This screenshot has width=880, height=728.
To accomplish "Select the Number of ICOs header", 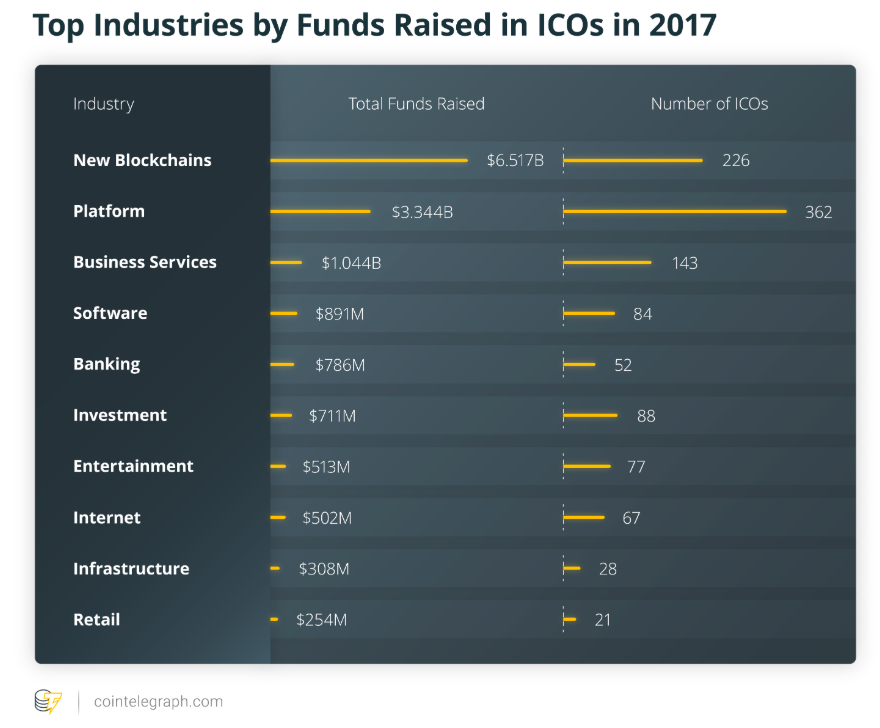I will (709, 104).
